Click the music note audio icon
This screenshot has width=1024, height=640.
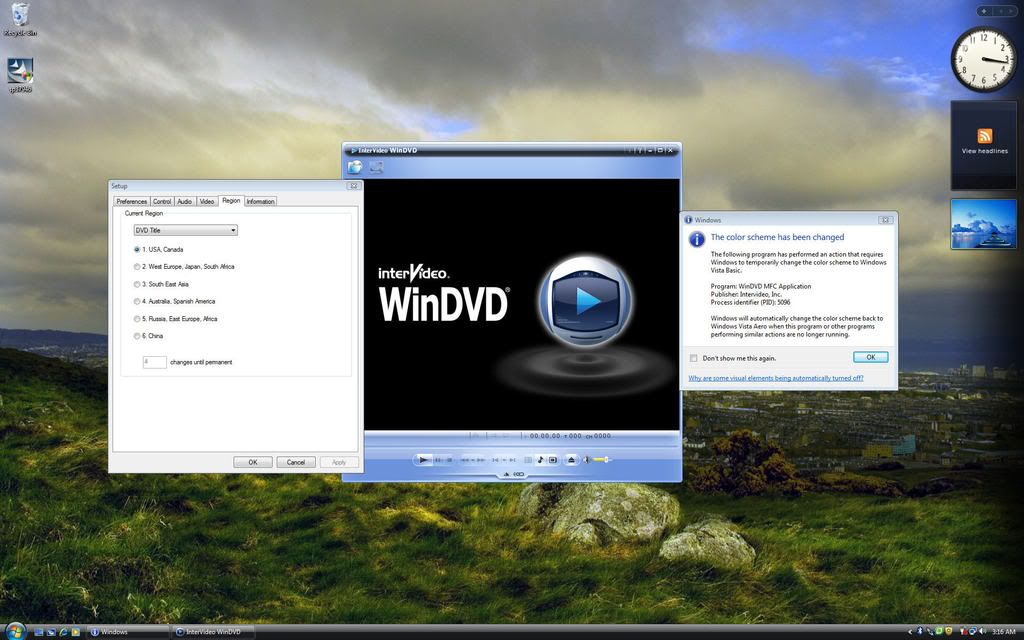point(540,460)
